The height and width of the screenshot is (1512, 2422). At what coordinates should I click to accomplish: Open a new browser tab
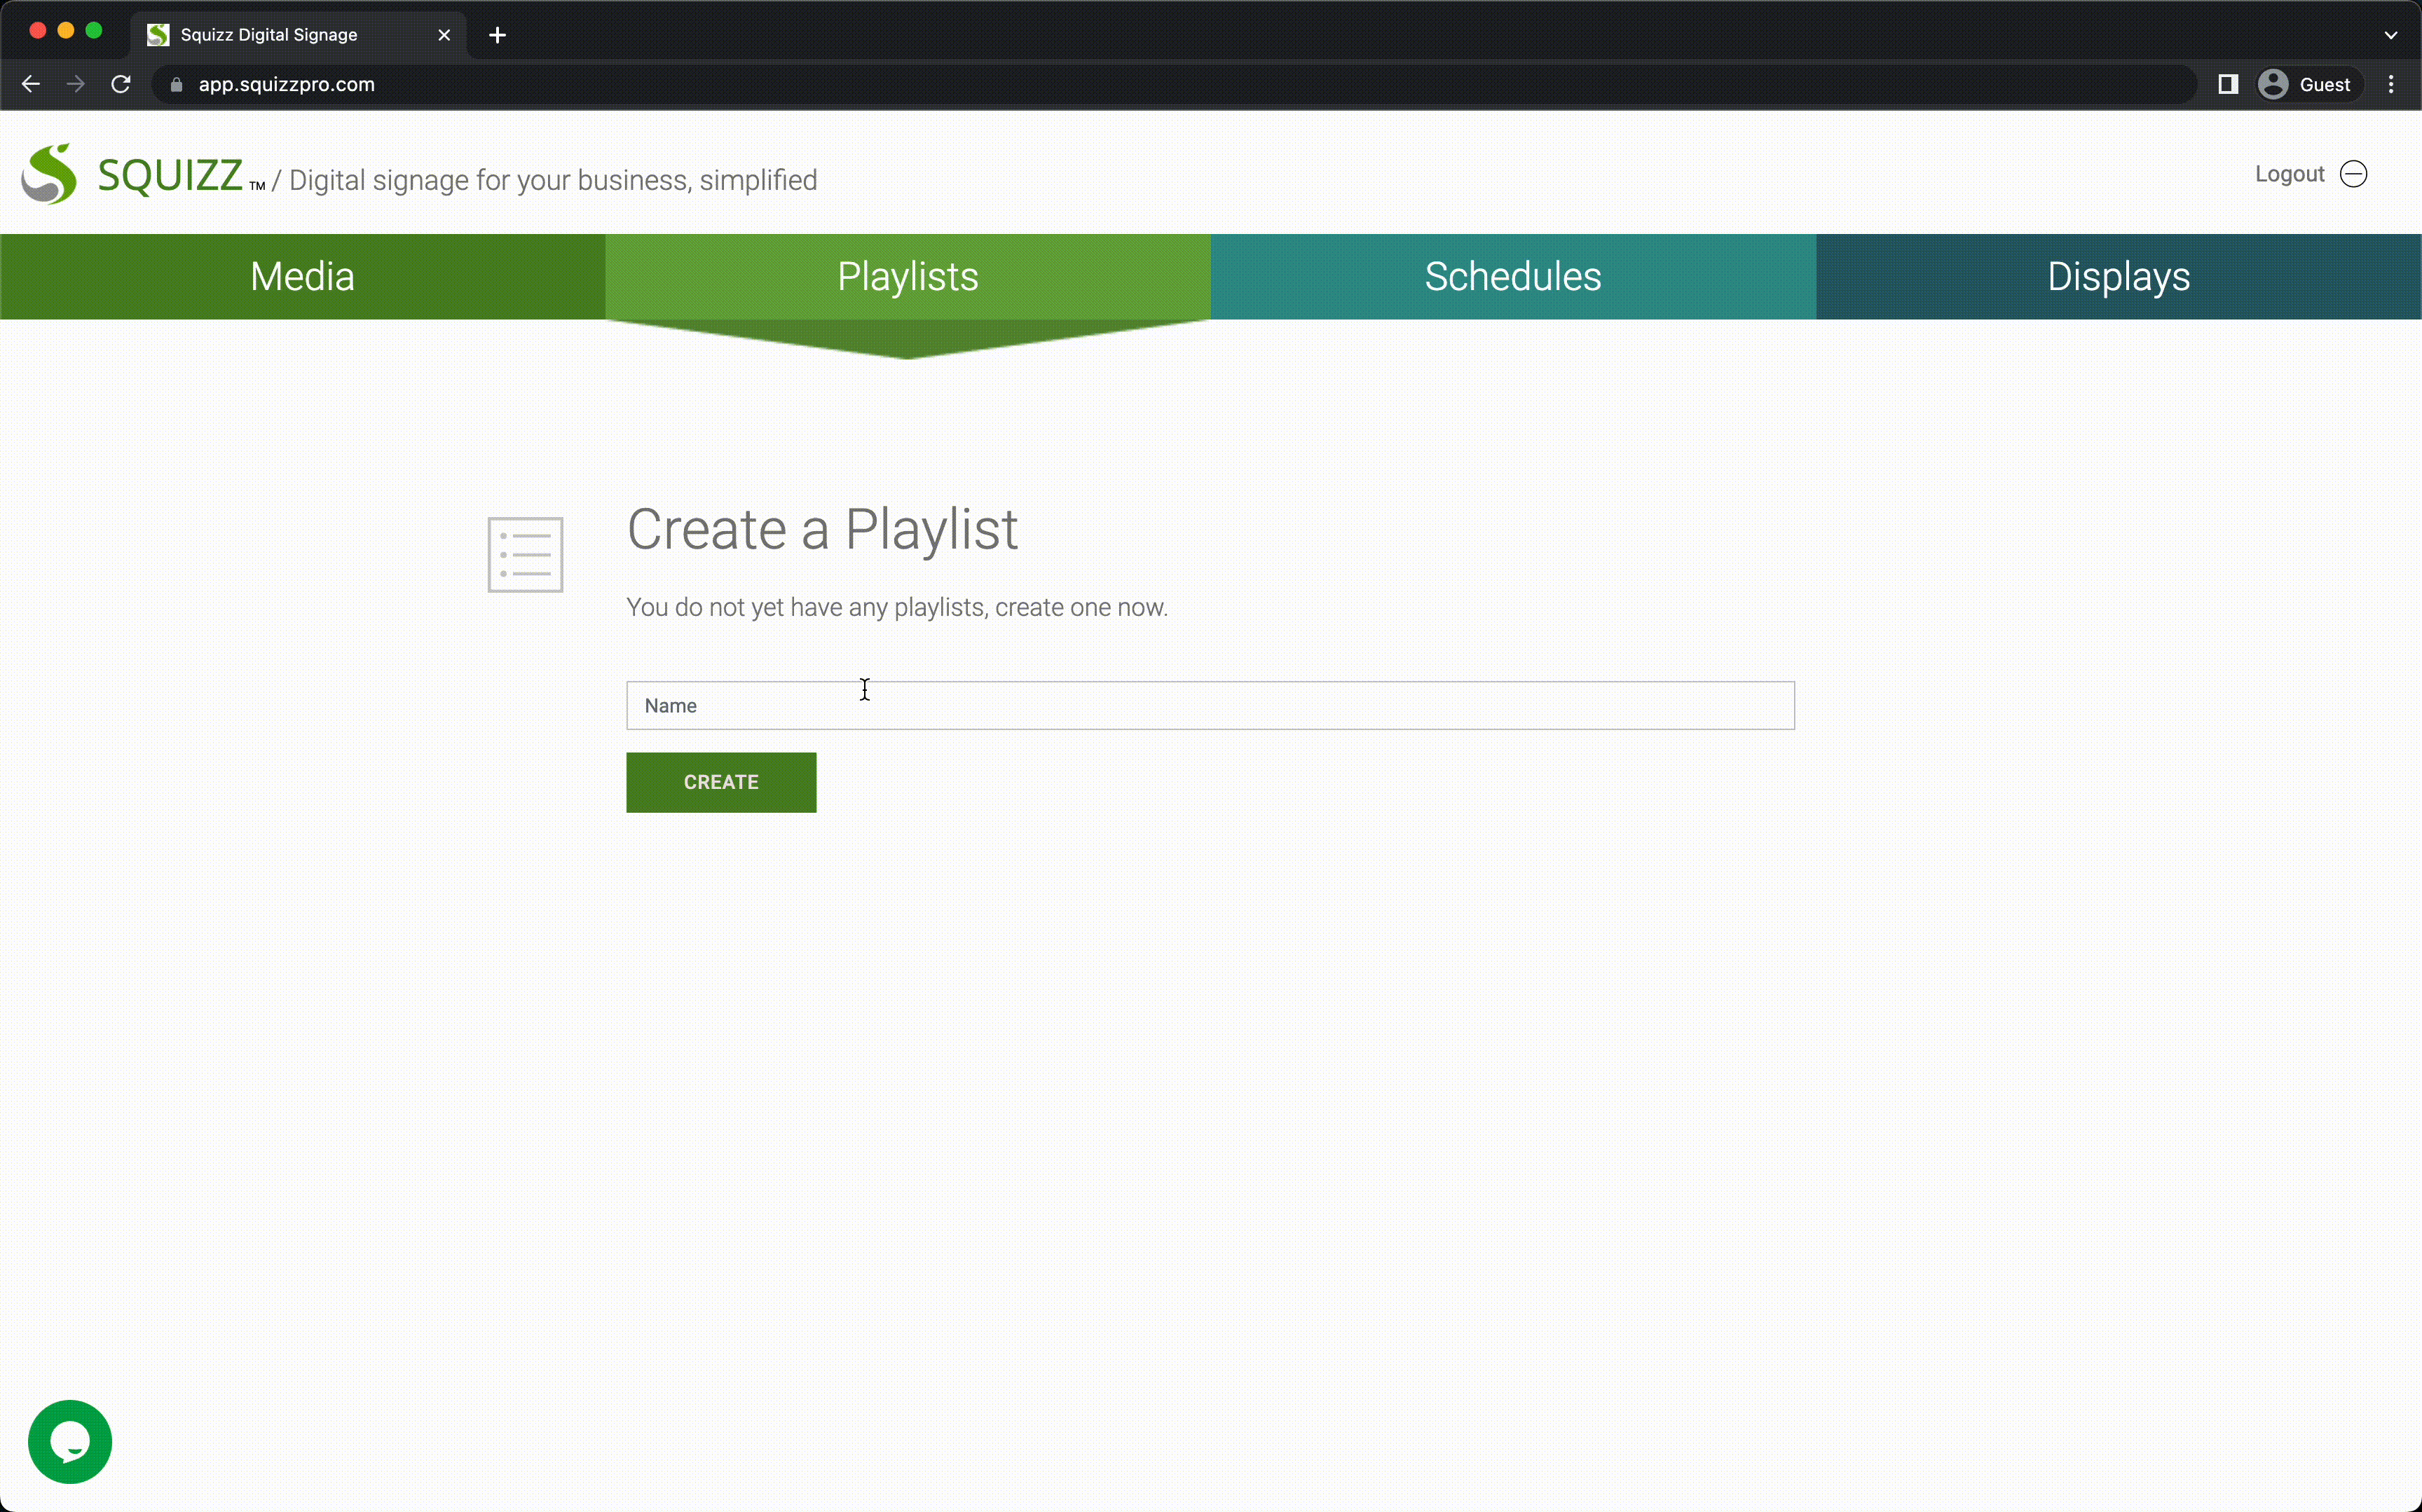click(x=497, y=35)
